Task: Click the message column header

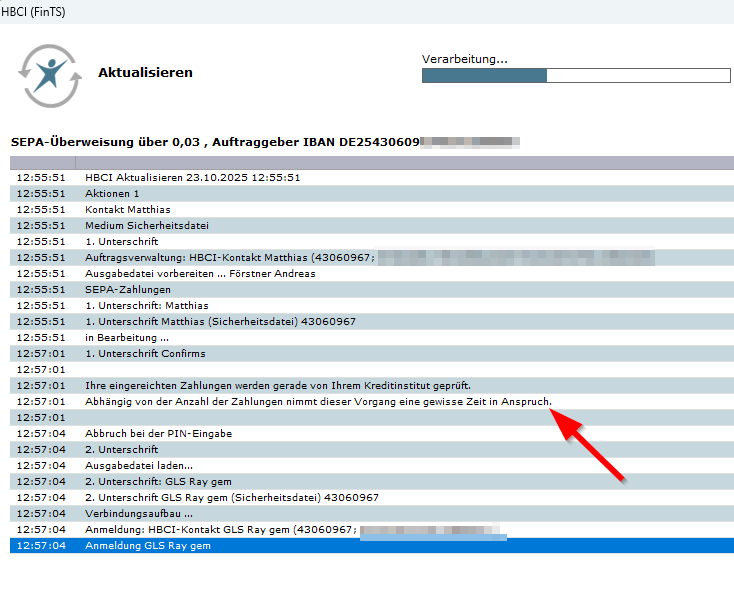Action: click(400, 162)
